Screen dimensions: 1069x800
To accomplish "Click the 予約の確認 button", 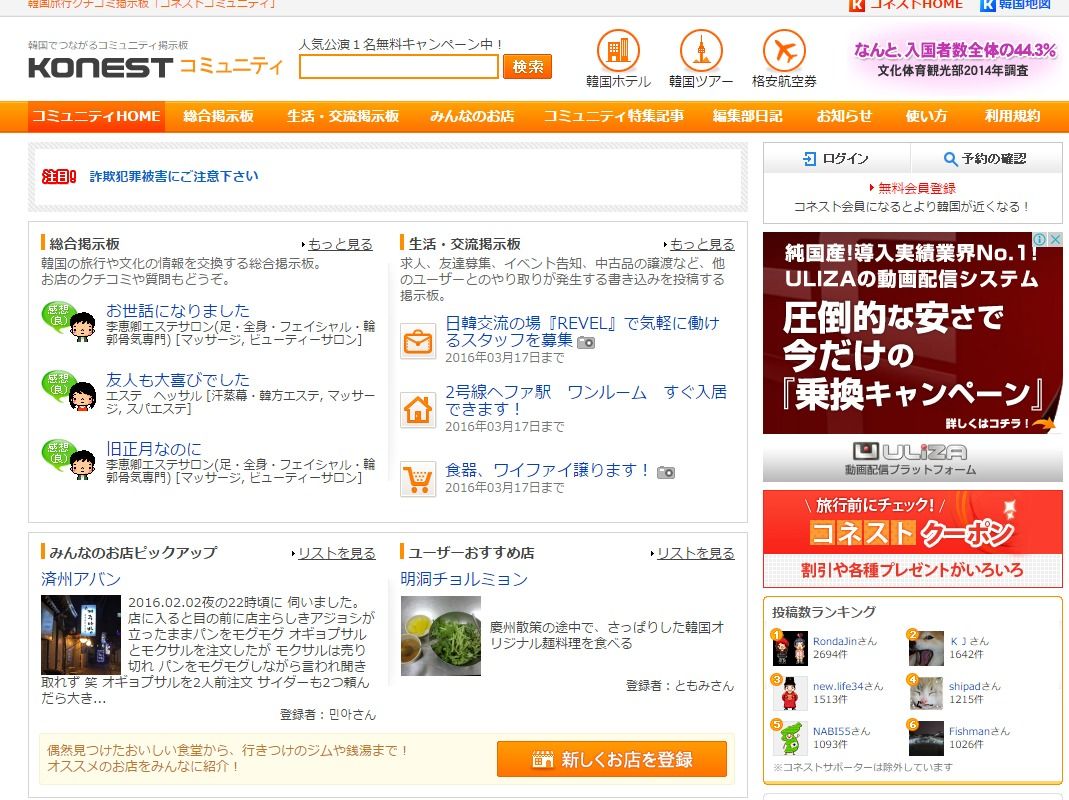I will click(x=986, y=158).
